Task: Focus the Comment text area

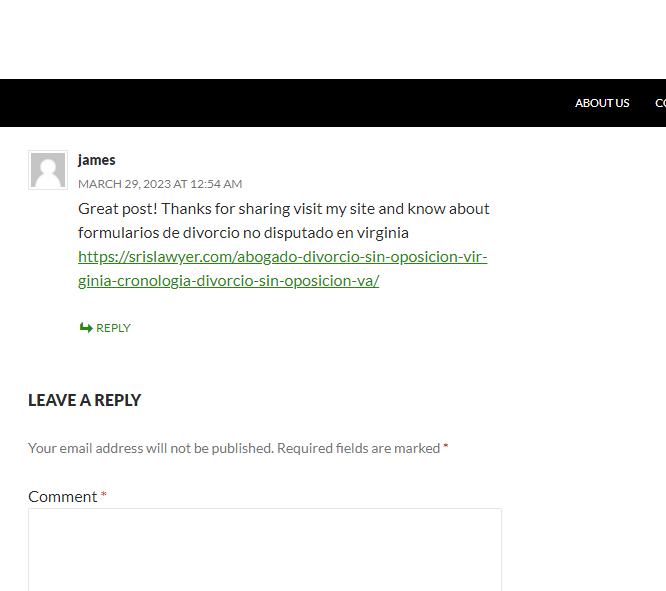Action: click(265, 549)
